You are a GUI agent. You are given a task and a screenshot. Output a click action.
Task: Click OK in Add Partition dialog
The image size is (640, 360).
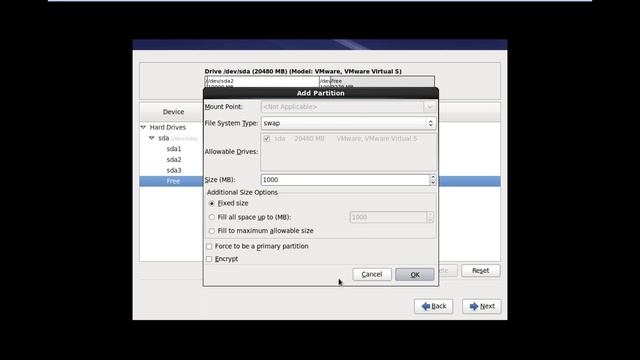click(x=414, y=274)
